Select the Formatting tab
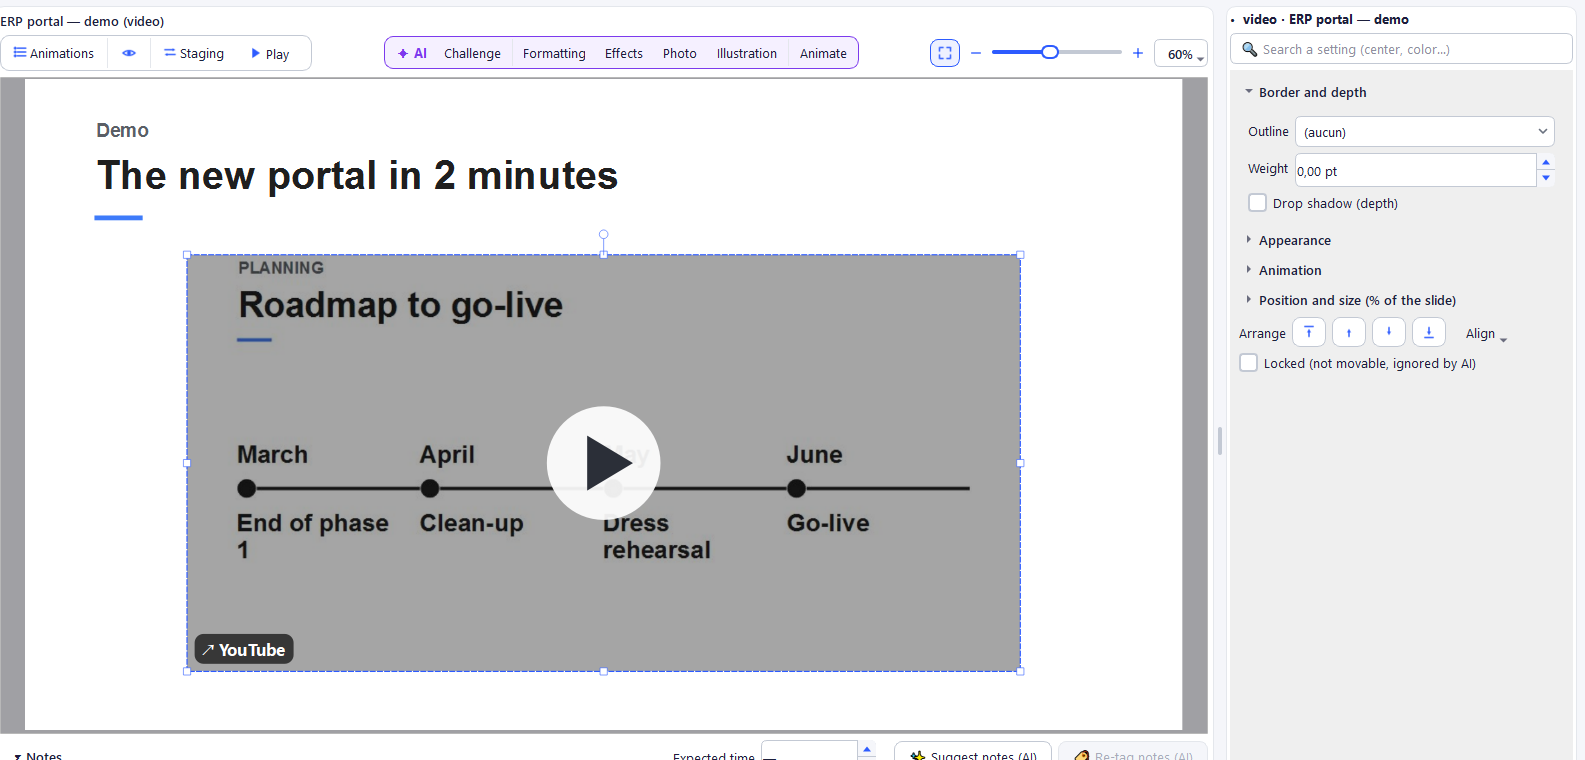Screen dimensions: 1585x760 click(x=554, y=54)
